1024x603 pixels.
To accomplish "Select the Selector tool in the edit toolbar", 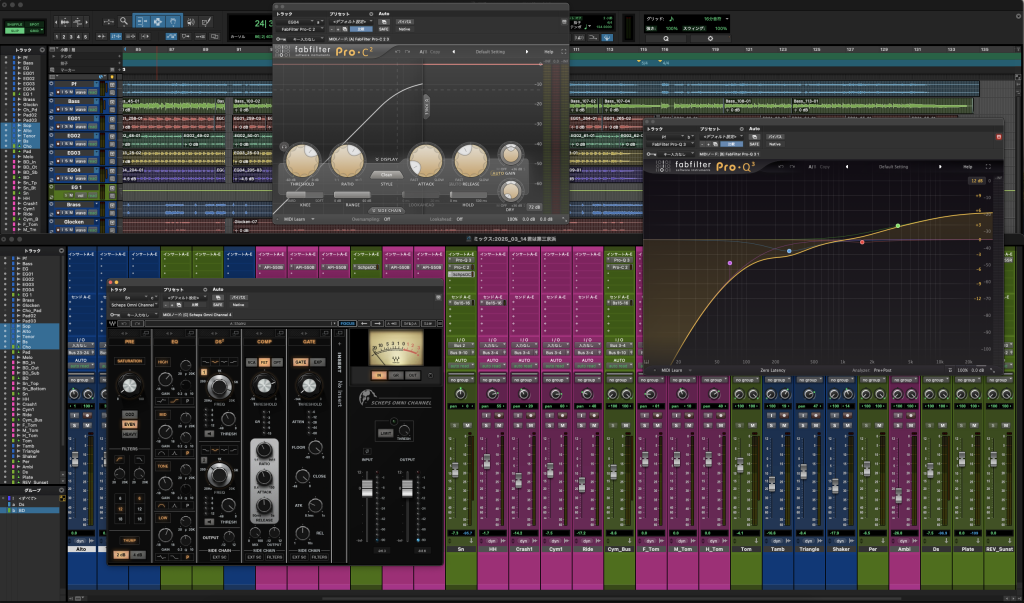I will coord(157,22).
